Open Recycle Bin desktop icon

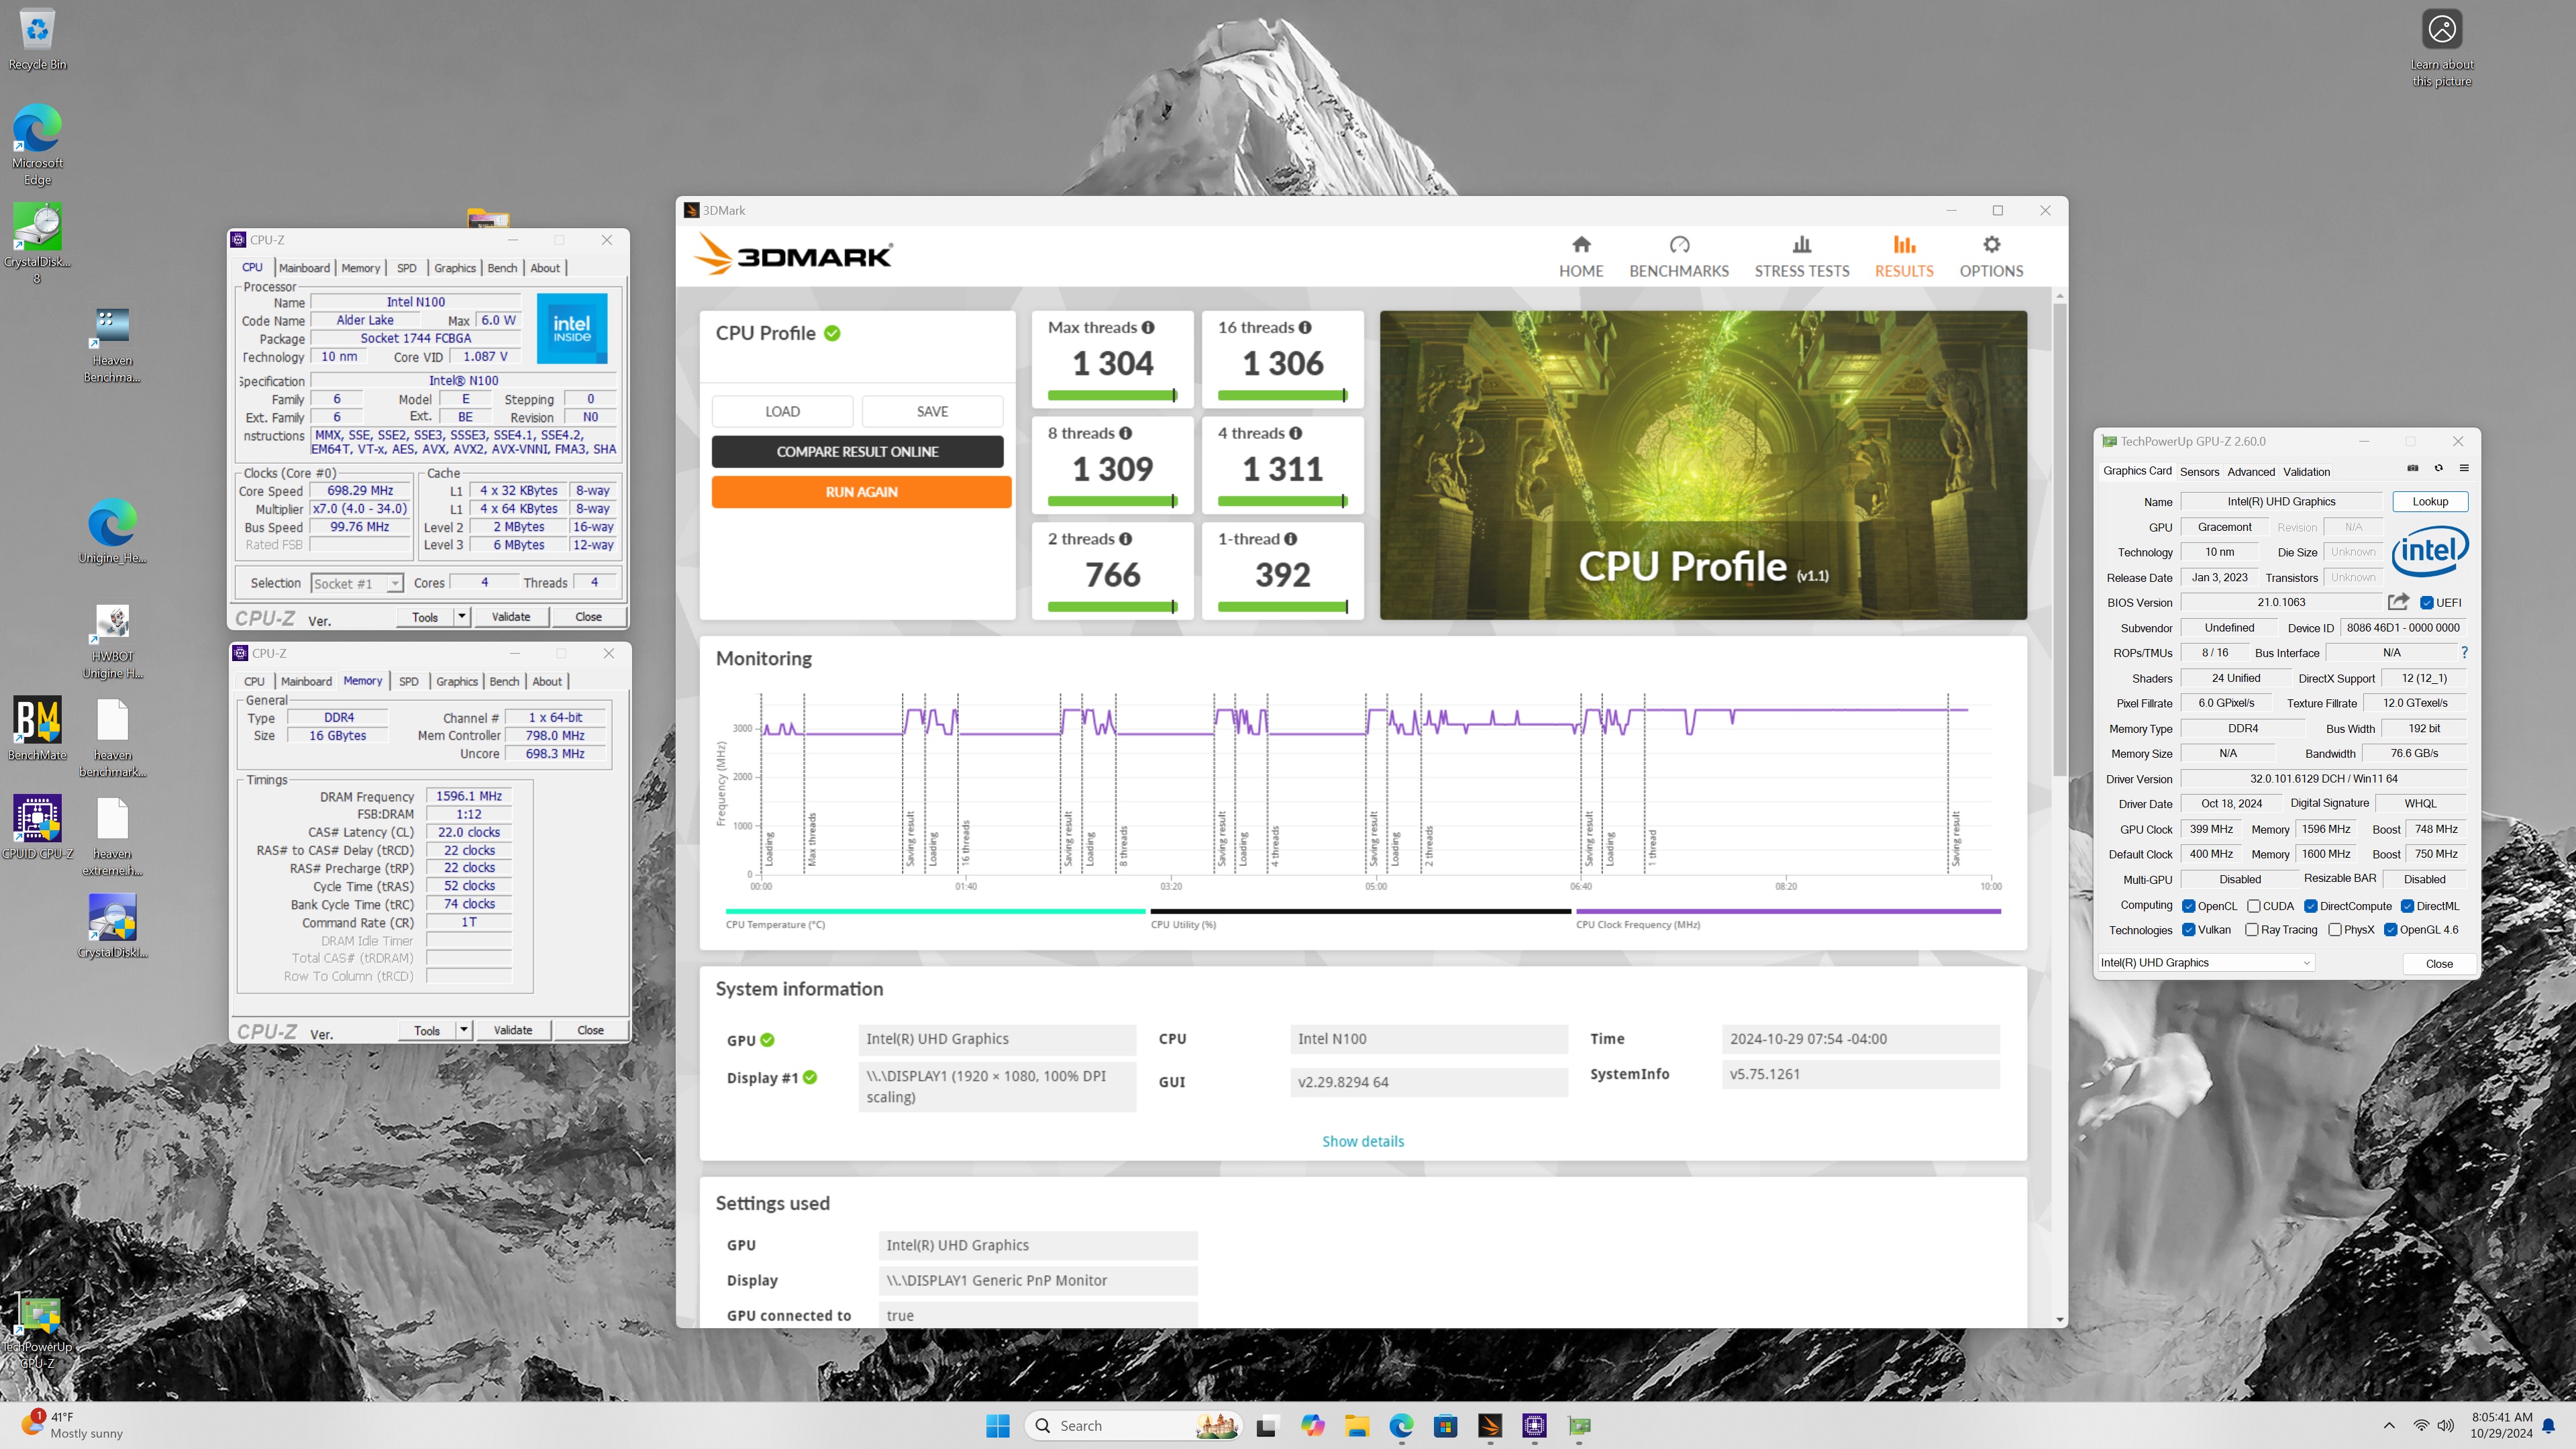(x=37, y=40)
